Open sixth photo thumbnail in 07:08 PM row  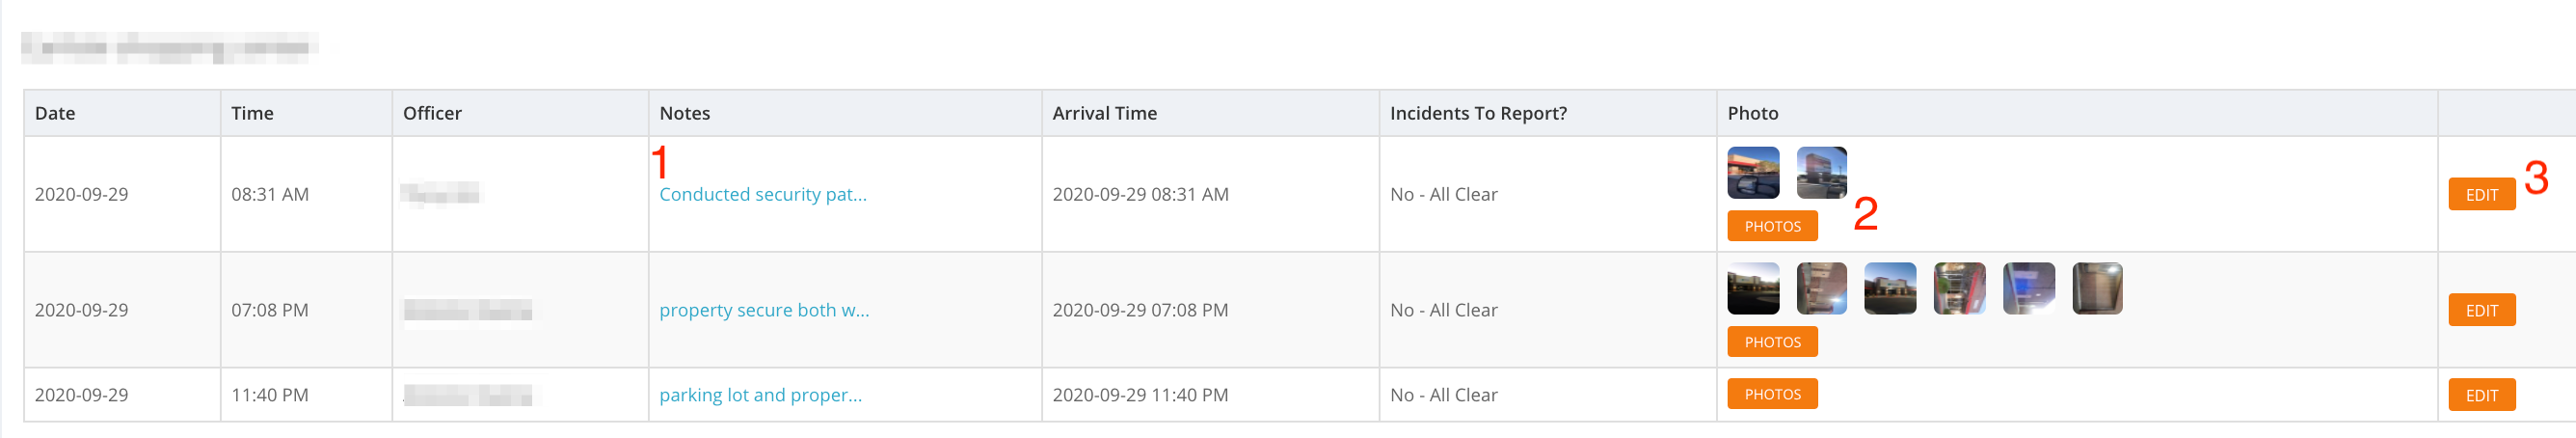2097,289
